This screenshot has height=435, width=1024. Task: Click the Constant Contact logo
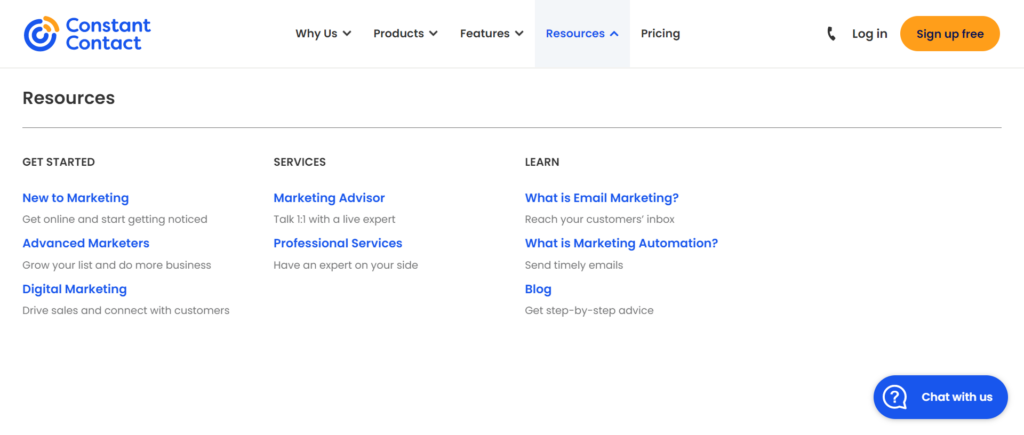click(87, 33)
